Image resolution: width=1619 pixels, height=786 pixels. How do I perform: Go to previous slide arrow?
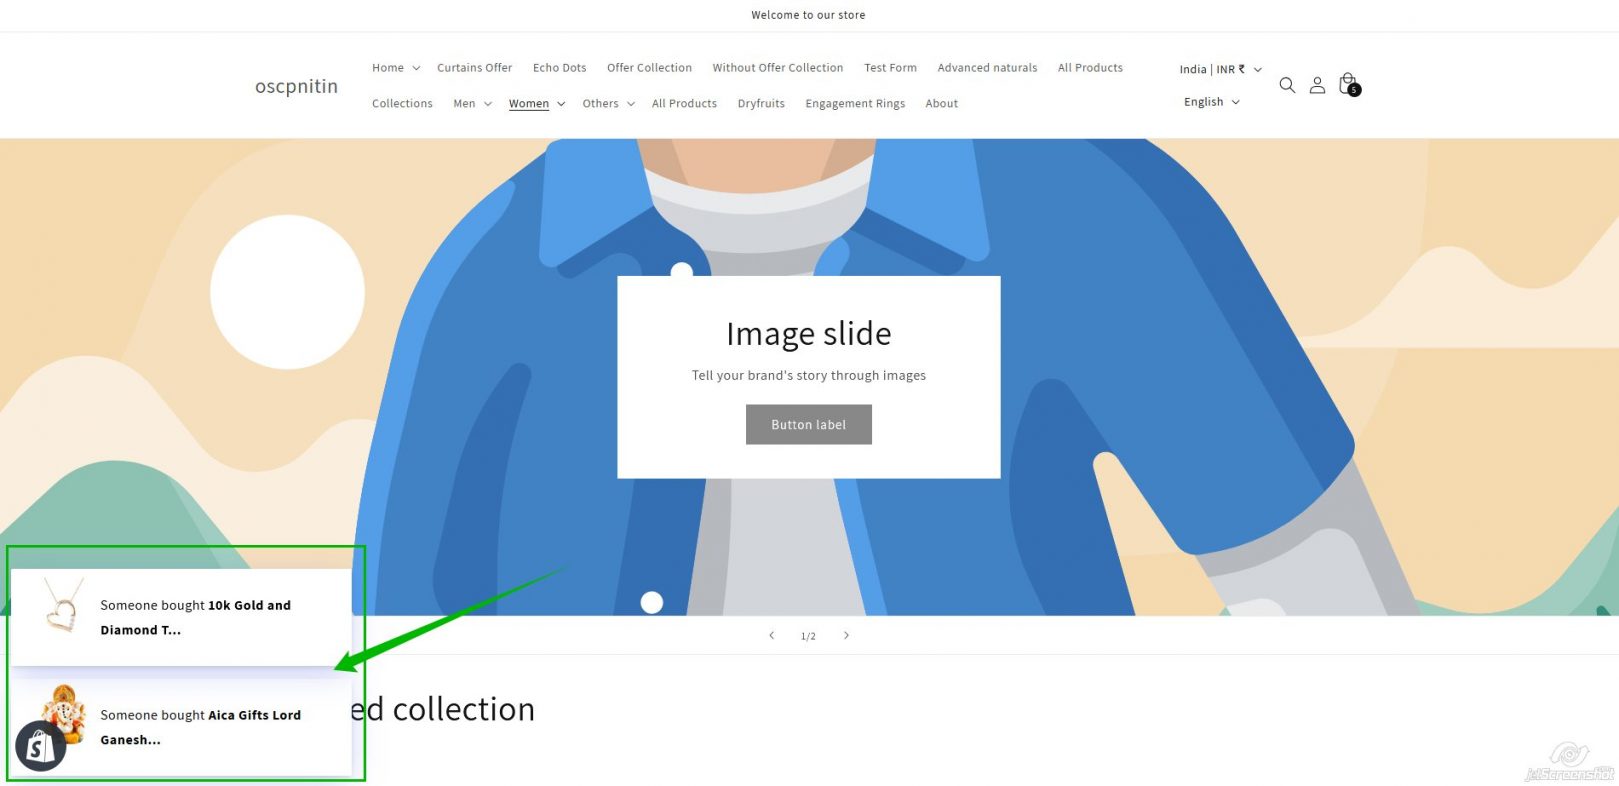coord(771,636)
